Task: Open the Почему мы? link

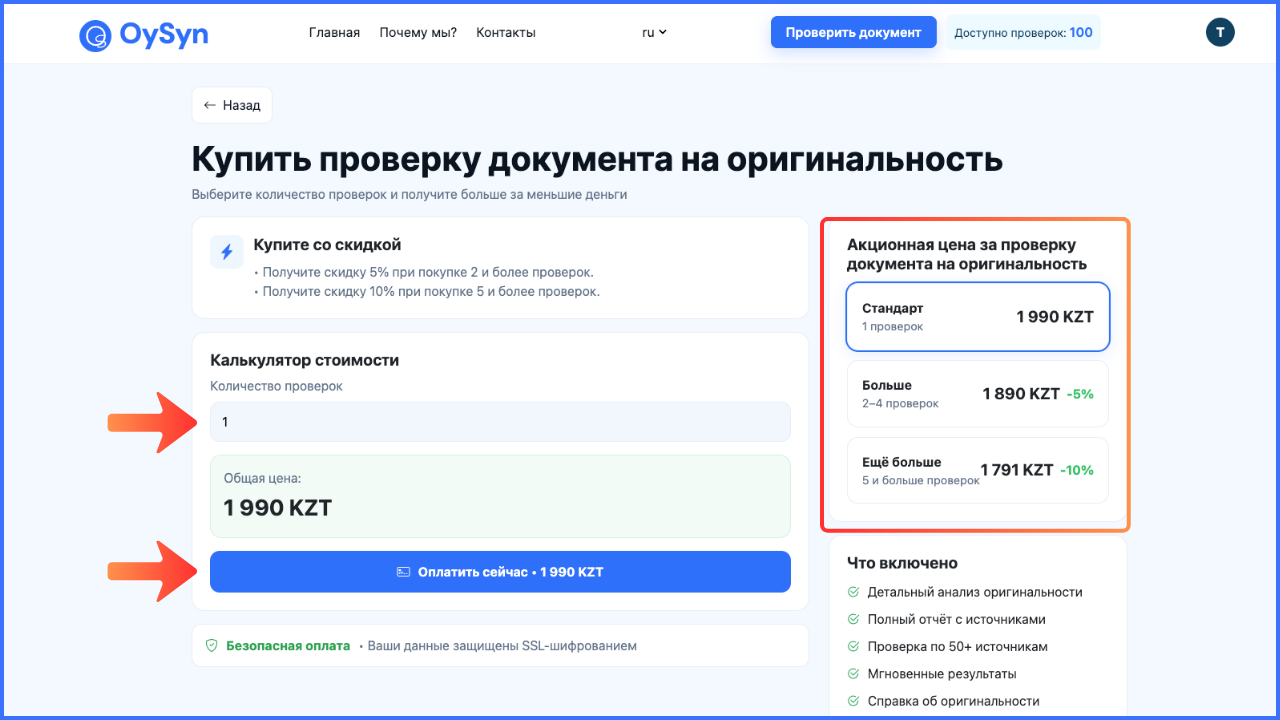Action: pyautogui.click(x=417, y=31)
